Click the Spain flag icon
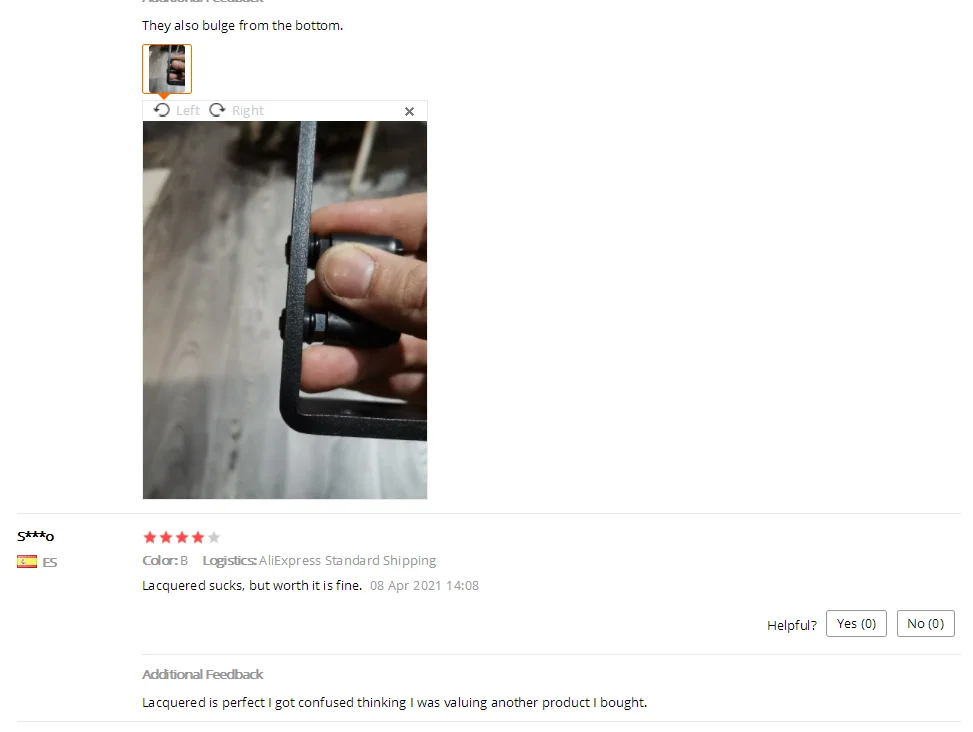973x732 pixels. (x=27, y=562)
